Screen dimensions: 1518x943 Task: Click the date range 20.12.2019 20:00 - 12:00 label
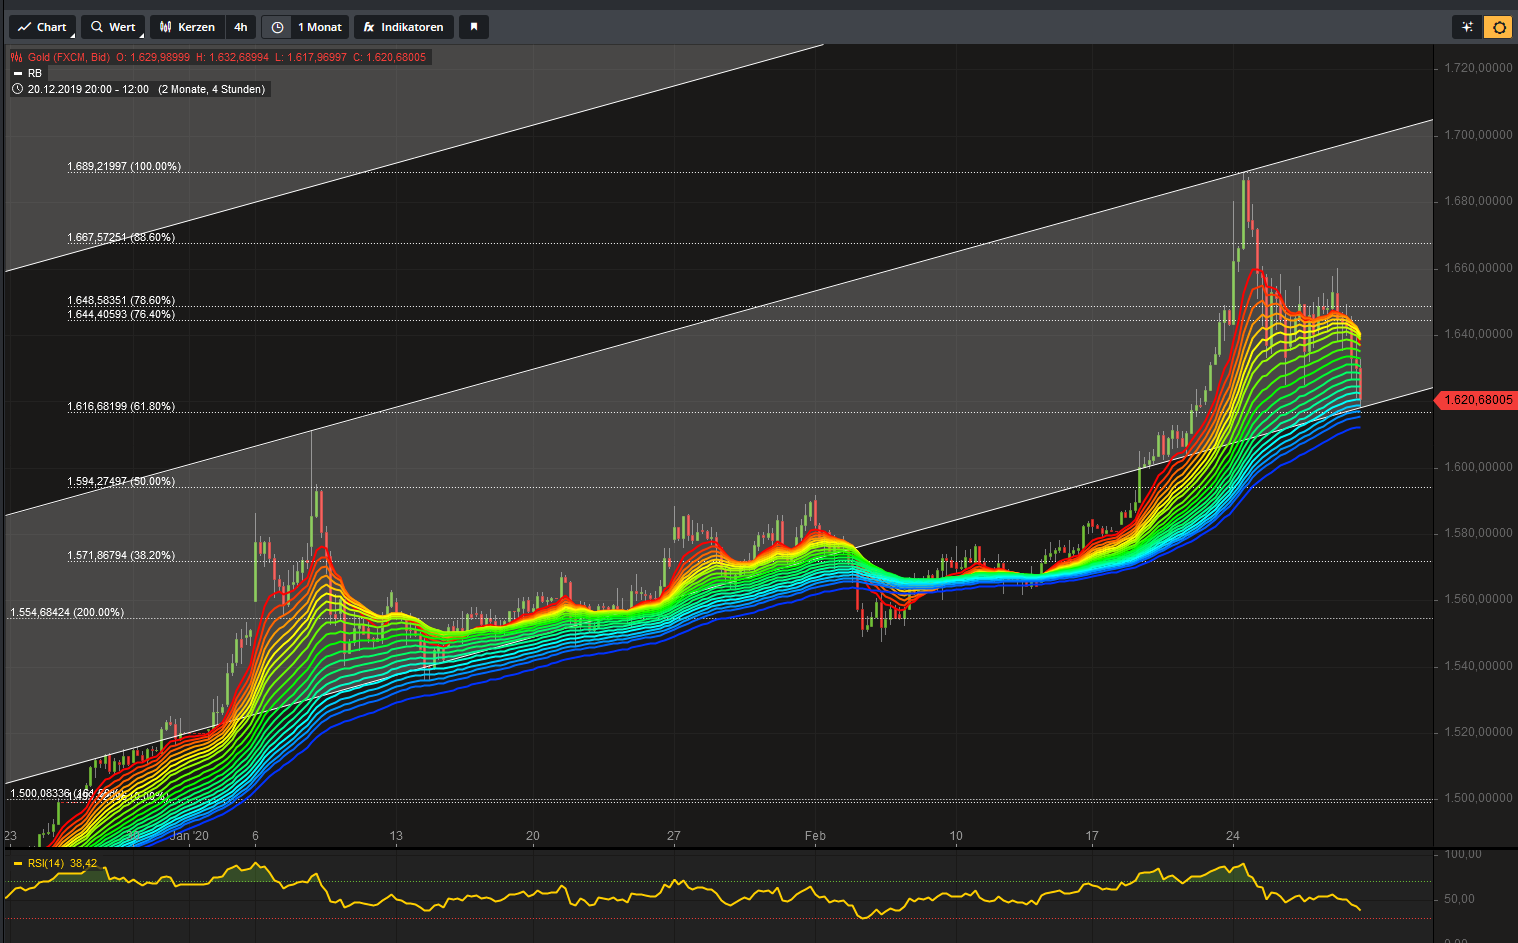tap(88, 89)
